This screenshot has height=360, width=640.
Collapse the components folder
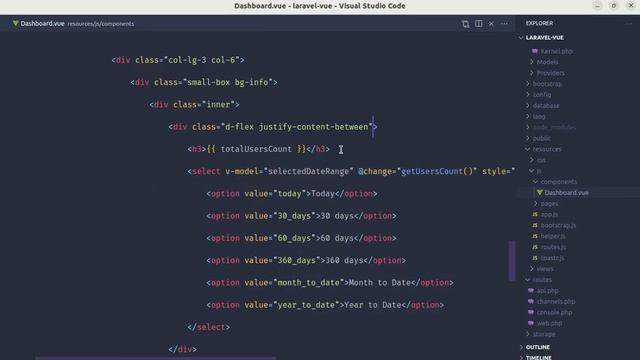(536, 182)
